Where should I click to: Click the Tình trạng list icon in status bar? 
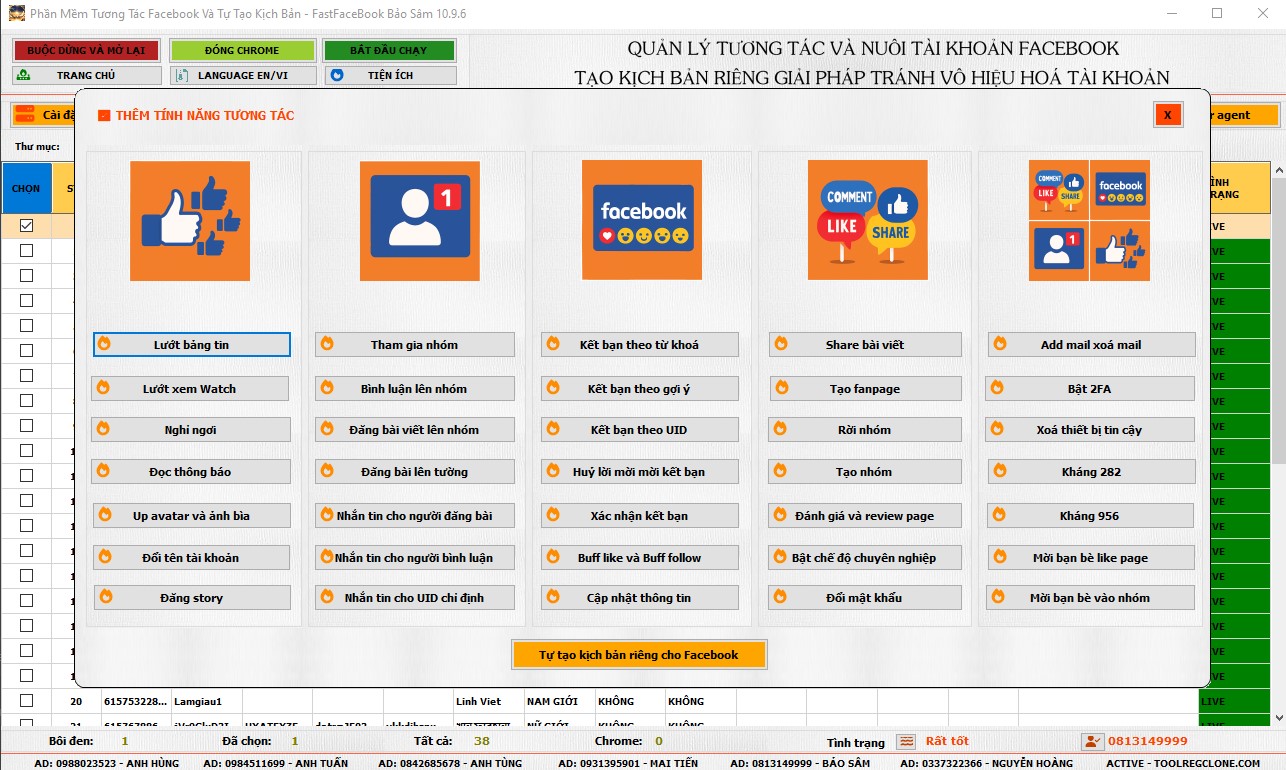[x=906, y=741]
